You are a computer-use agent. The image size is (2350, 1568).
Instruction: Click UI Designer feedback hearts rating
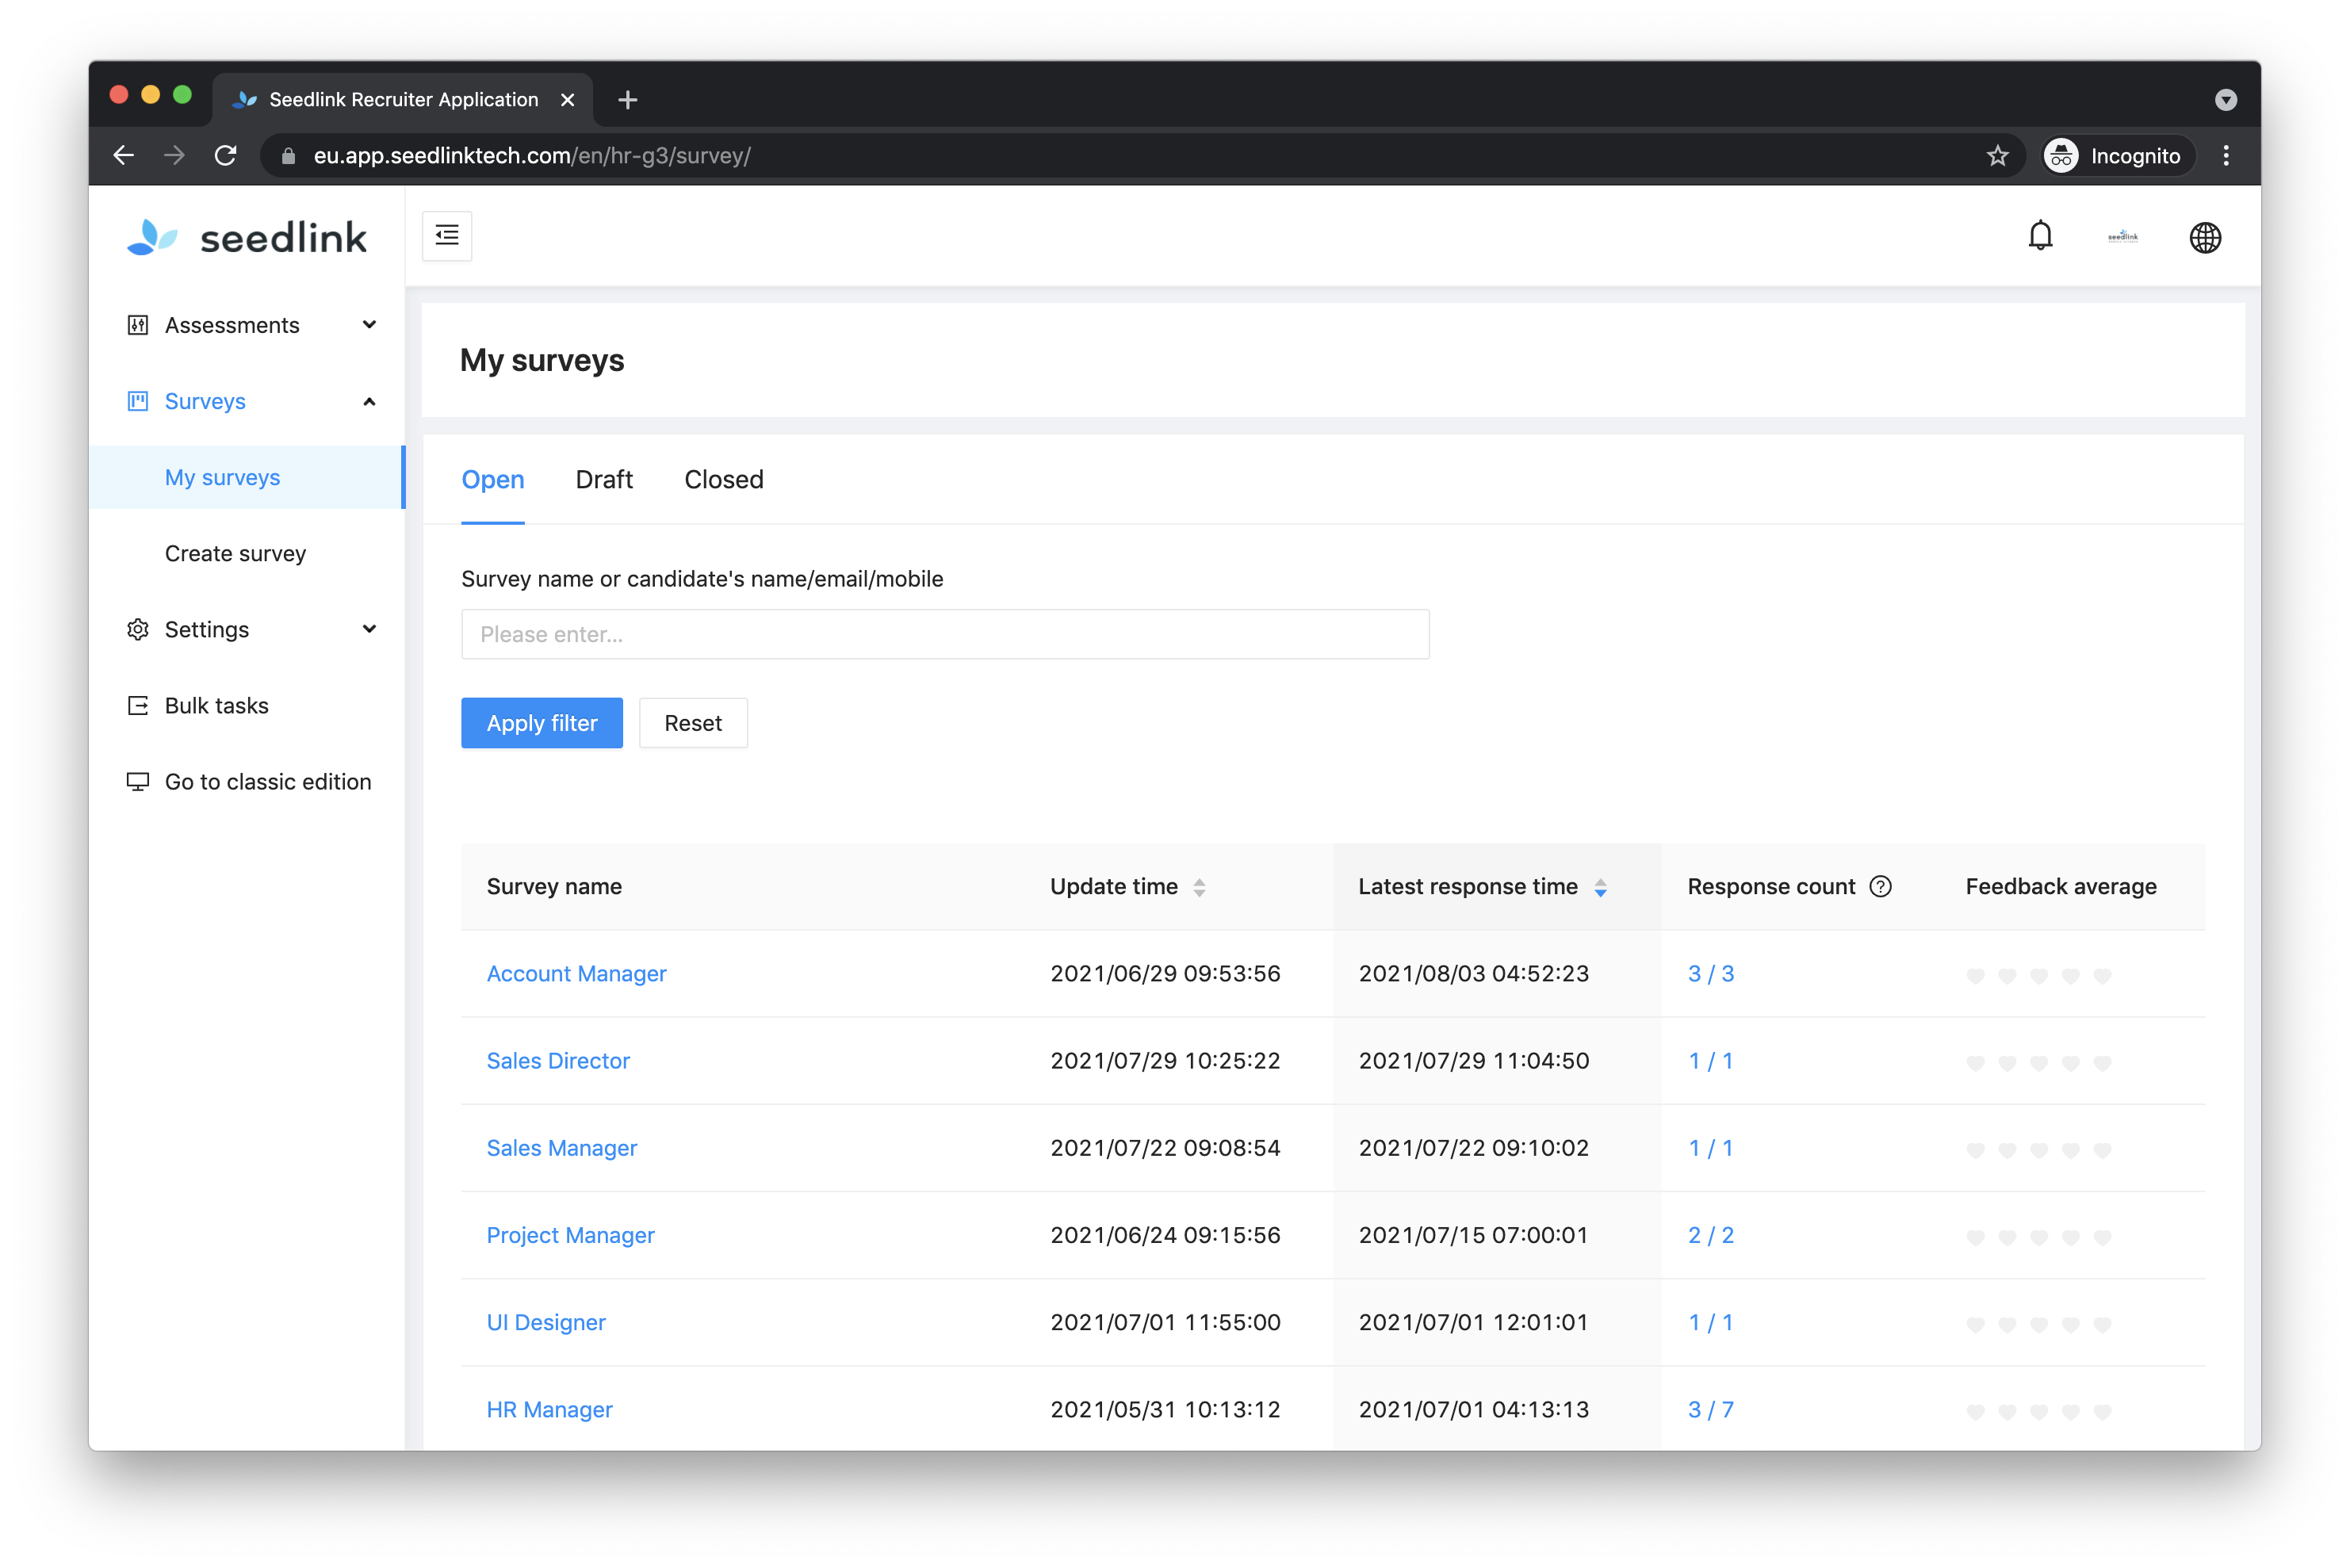[2038, 1323]
